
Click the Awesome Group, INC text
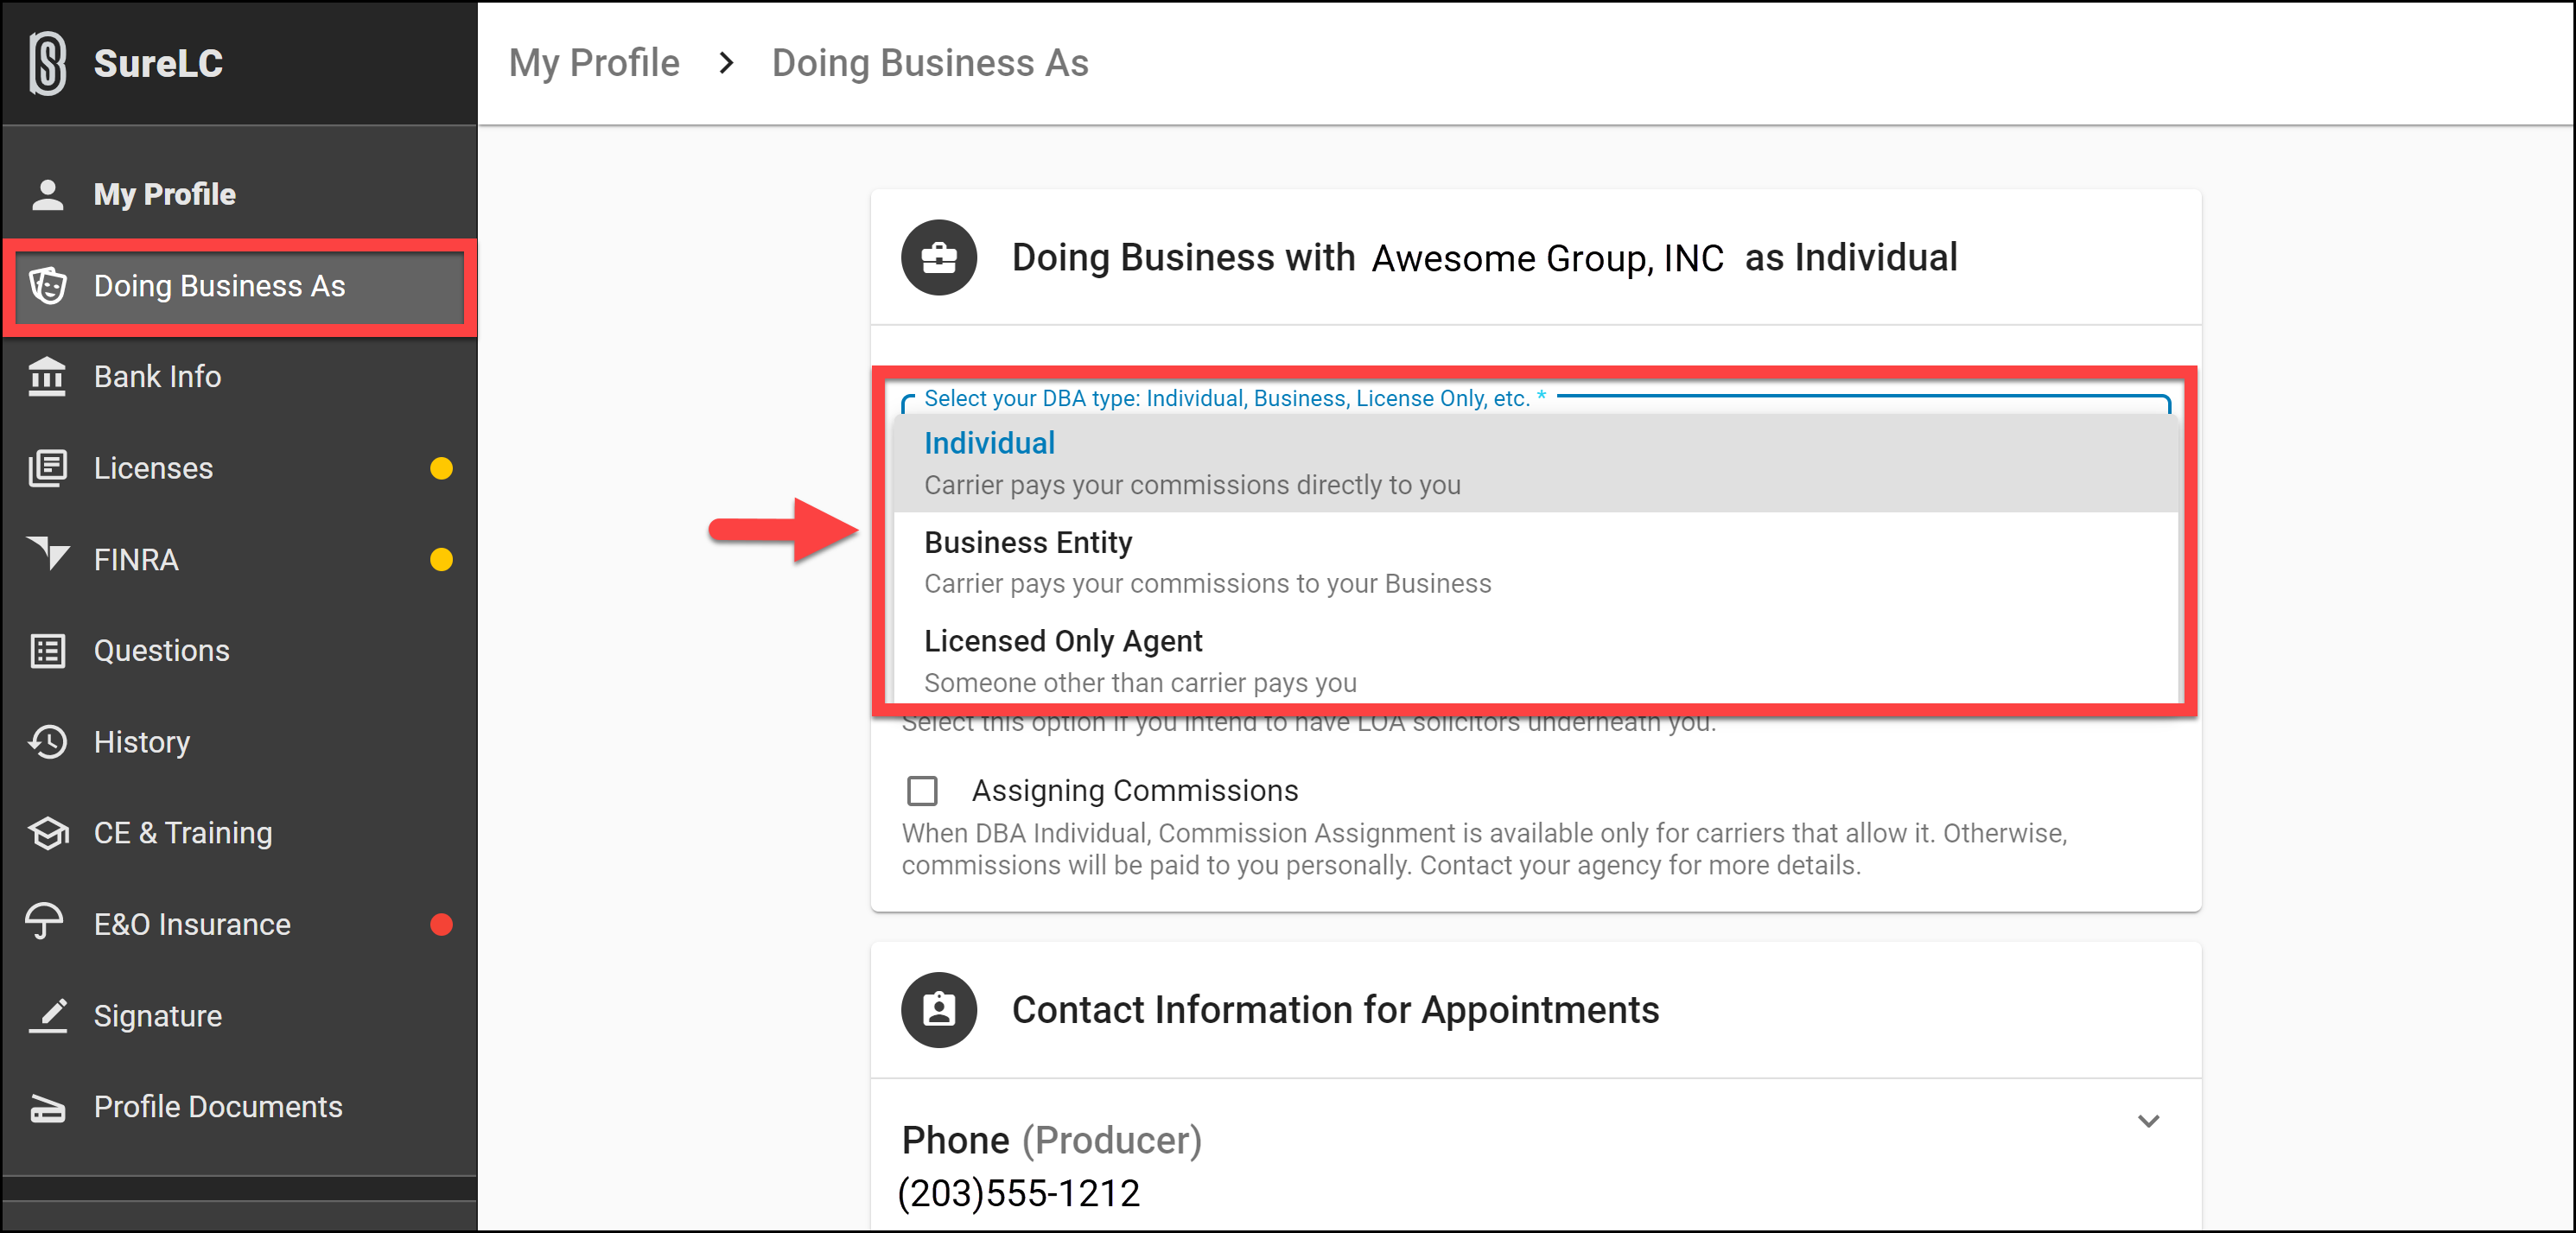coord(1548,258)
